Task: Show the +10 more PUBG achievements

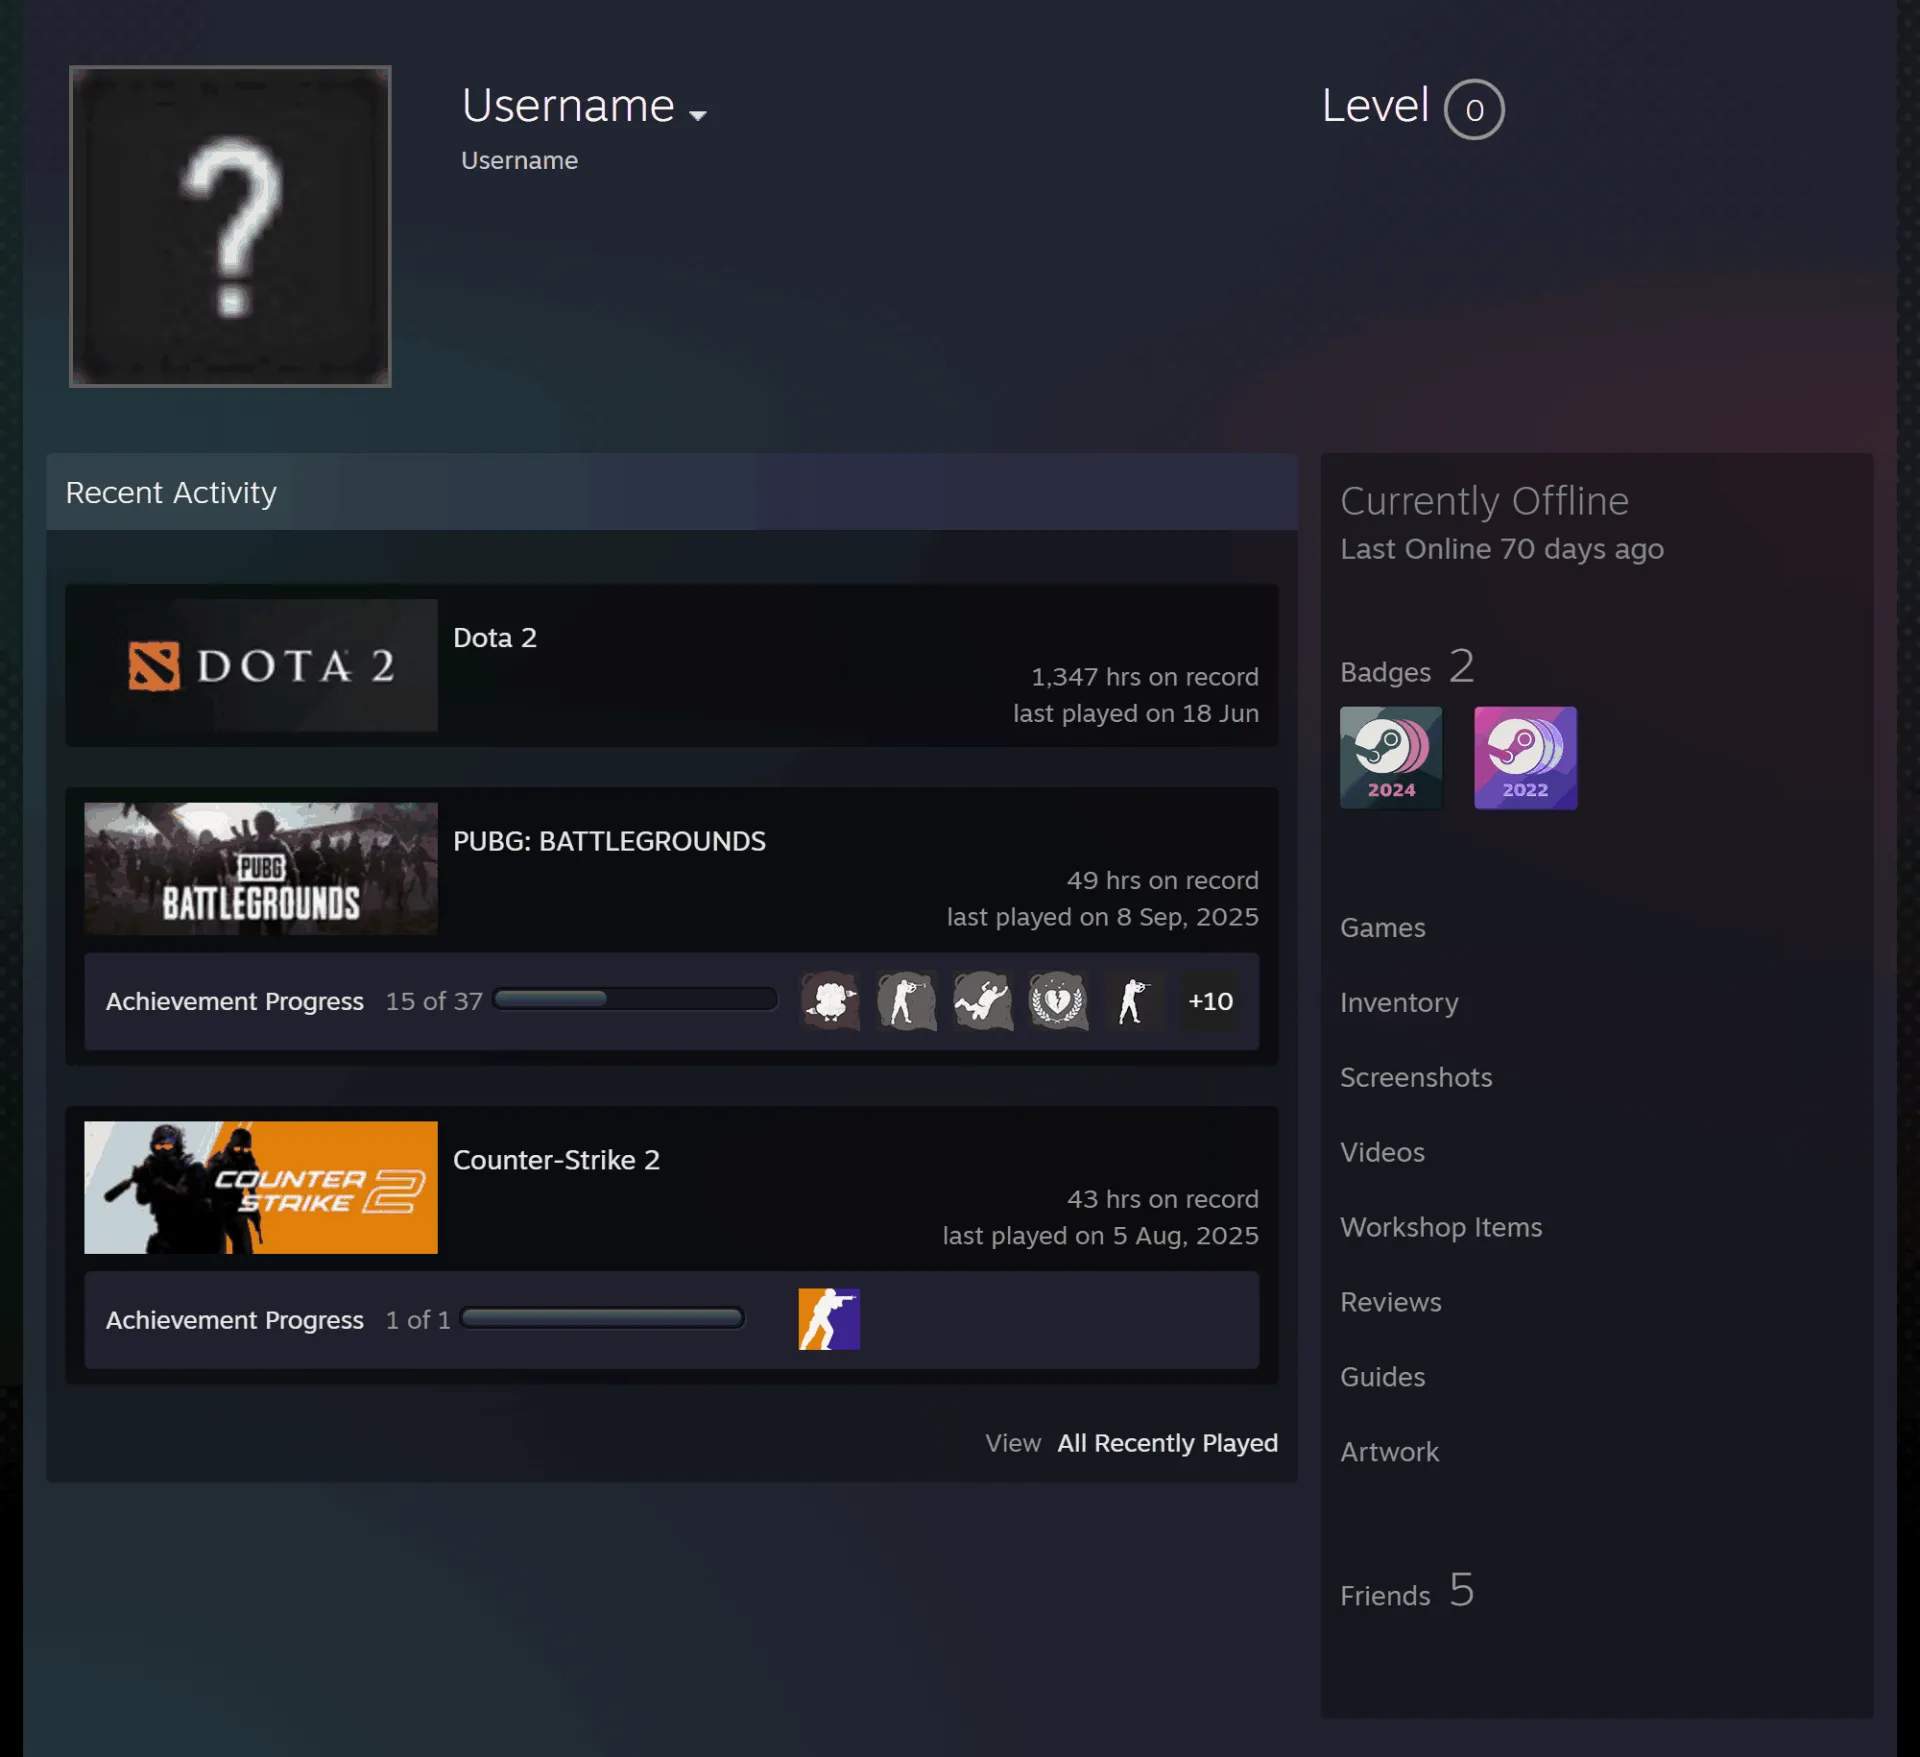Action: [x=1210, y=1001]
